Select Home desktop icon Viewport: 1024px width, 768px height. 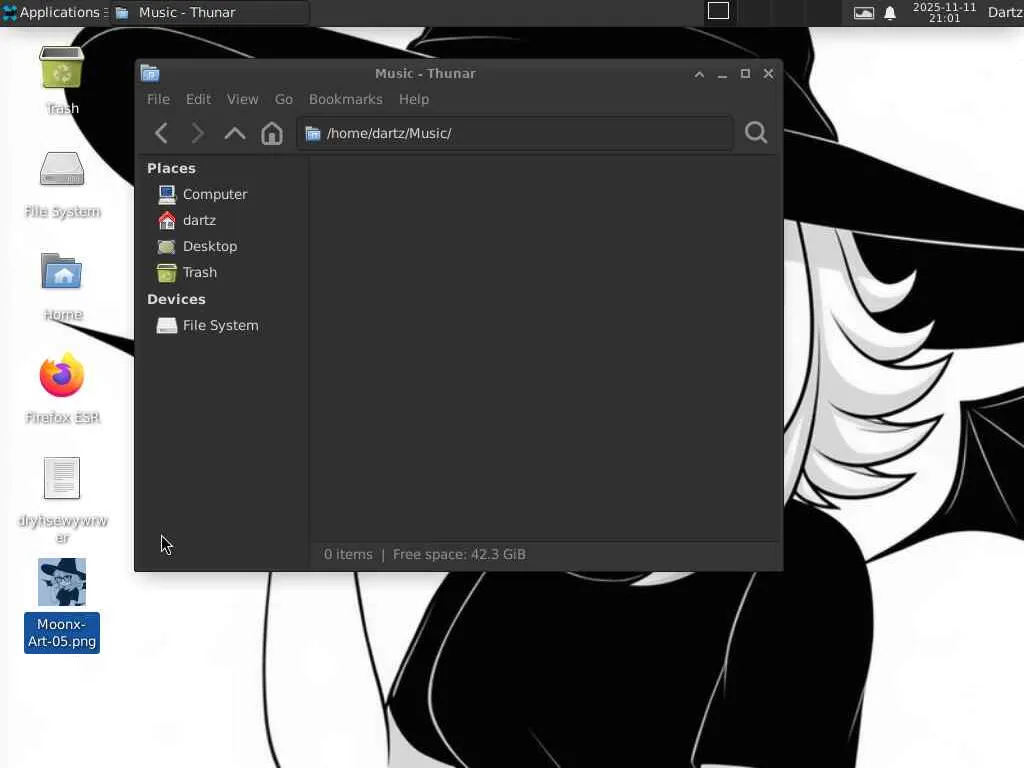point(62,287)
